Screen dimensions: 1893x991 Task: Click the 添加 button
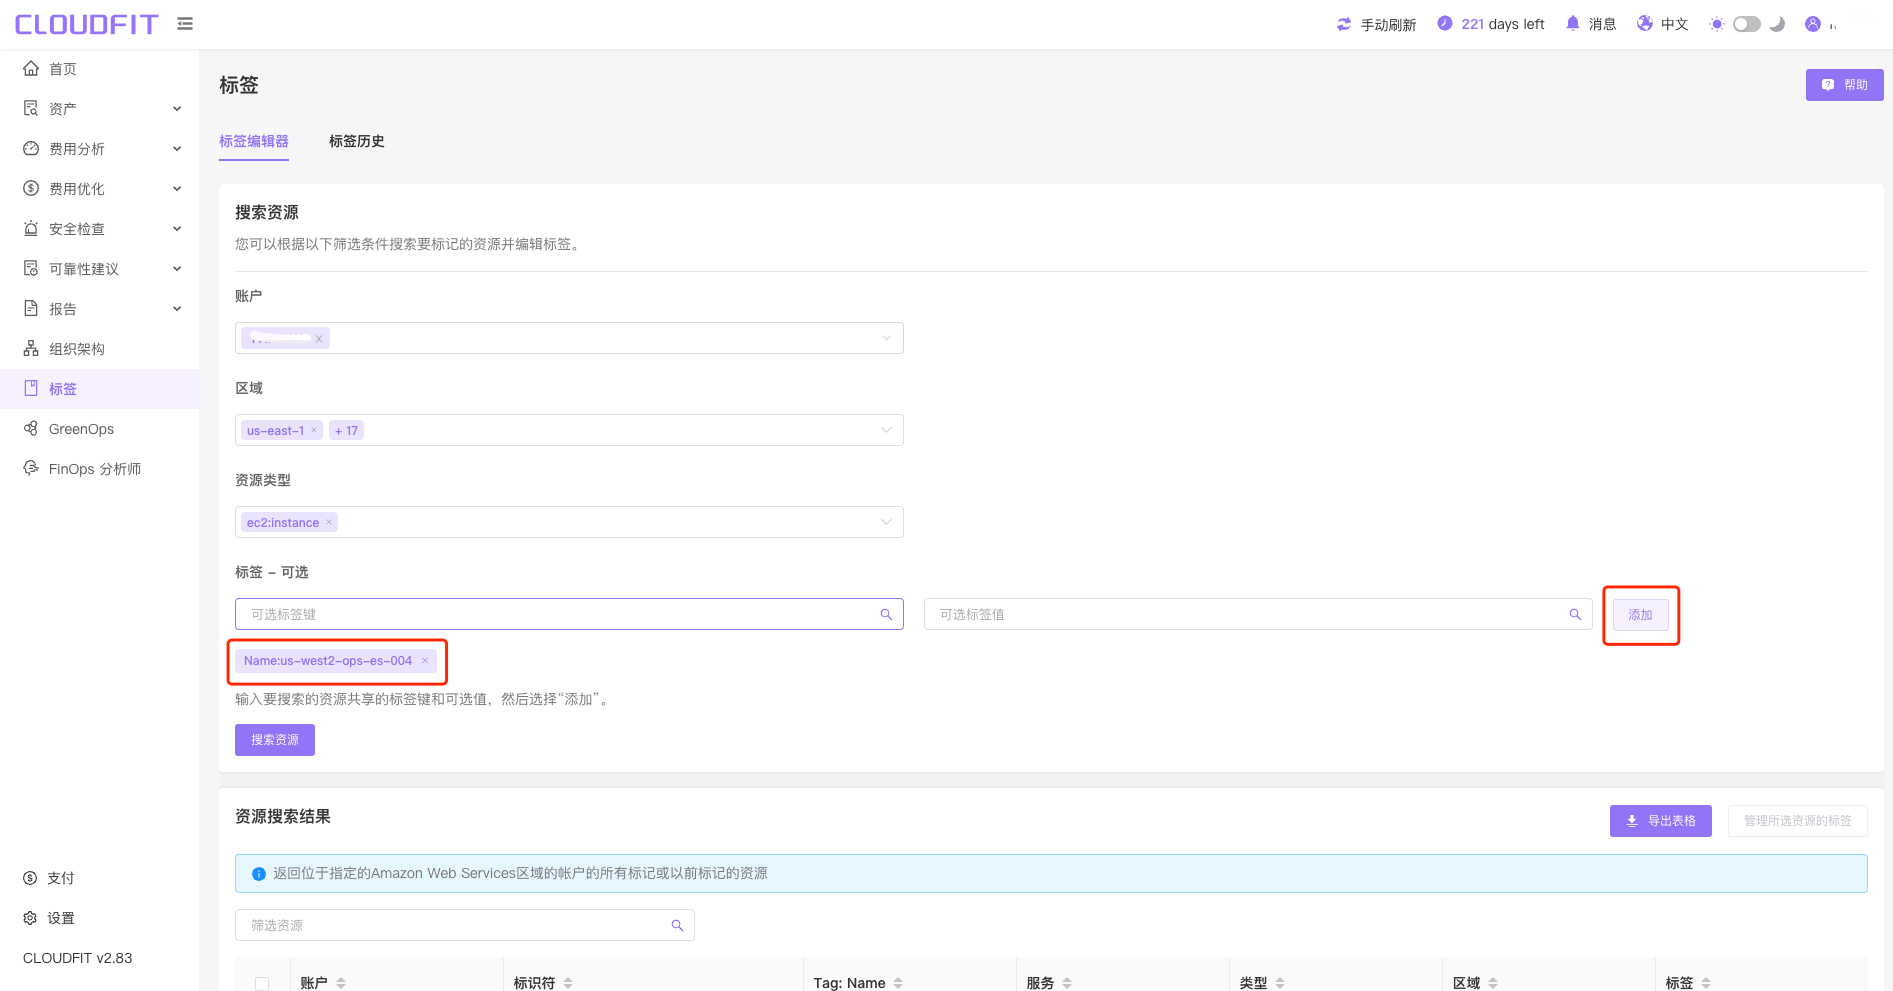[x=1640, y=615]
